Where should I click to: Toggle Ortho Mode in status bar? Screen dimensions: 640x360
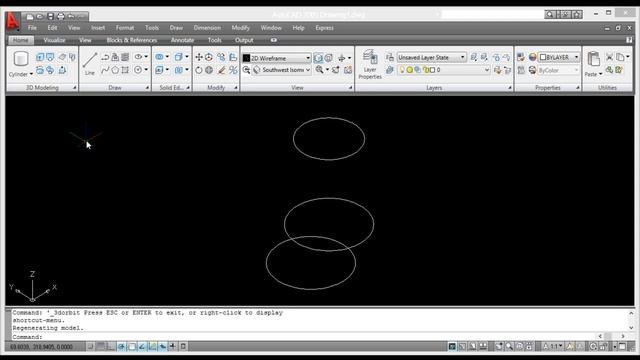pos(111,347)
